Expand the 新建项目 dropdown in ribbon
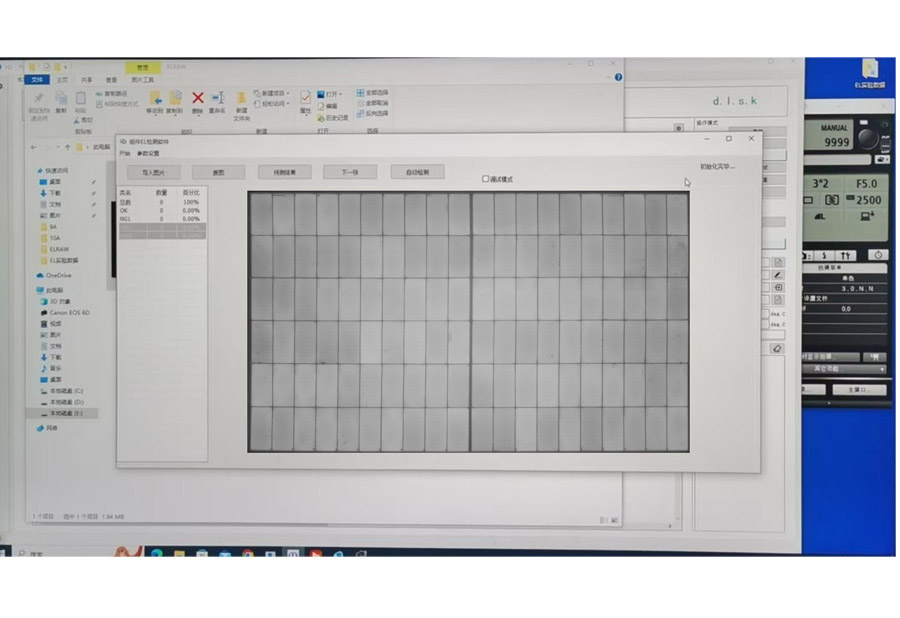The width and height of the screenshot is (900, 618). (274, 93)
